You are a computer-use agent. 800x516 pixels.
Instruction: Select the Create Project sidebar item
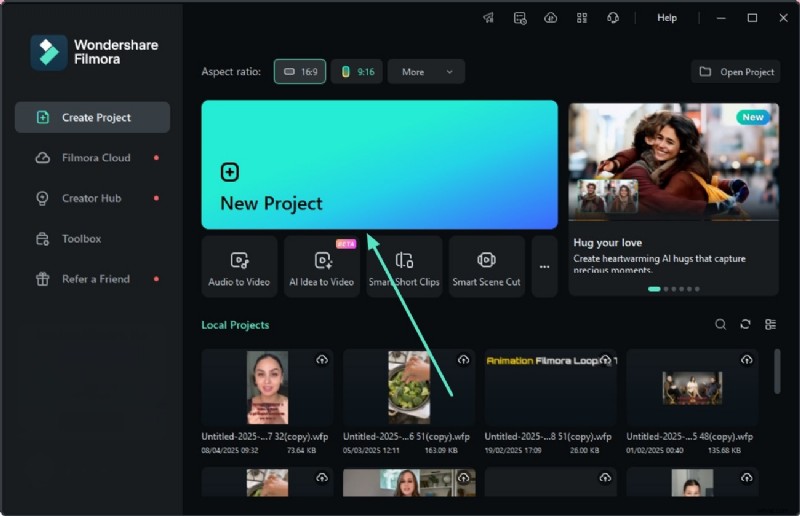[x=92, y=117]
